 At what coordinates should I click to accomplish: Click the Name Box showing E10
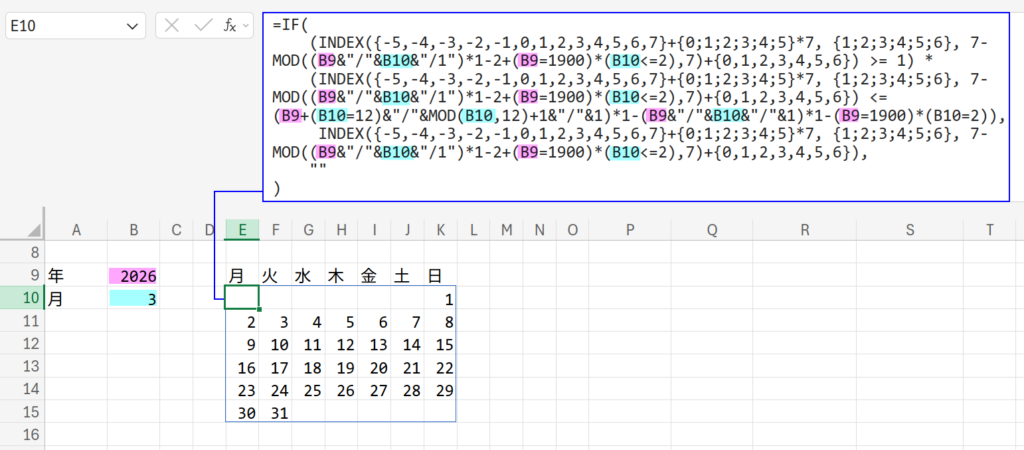pyautogui.click(x=62, y=26)
